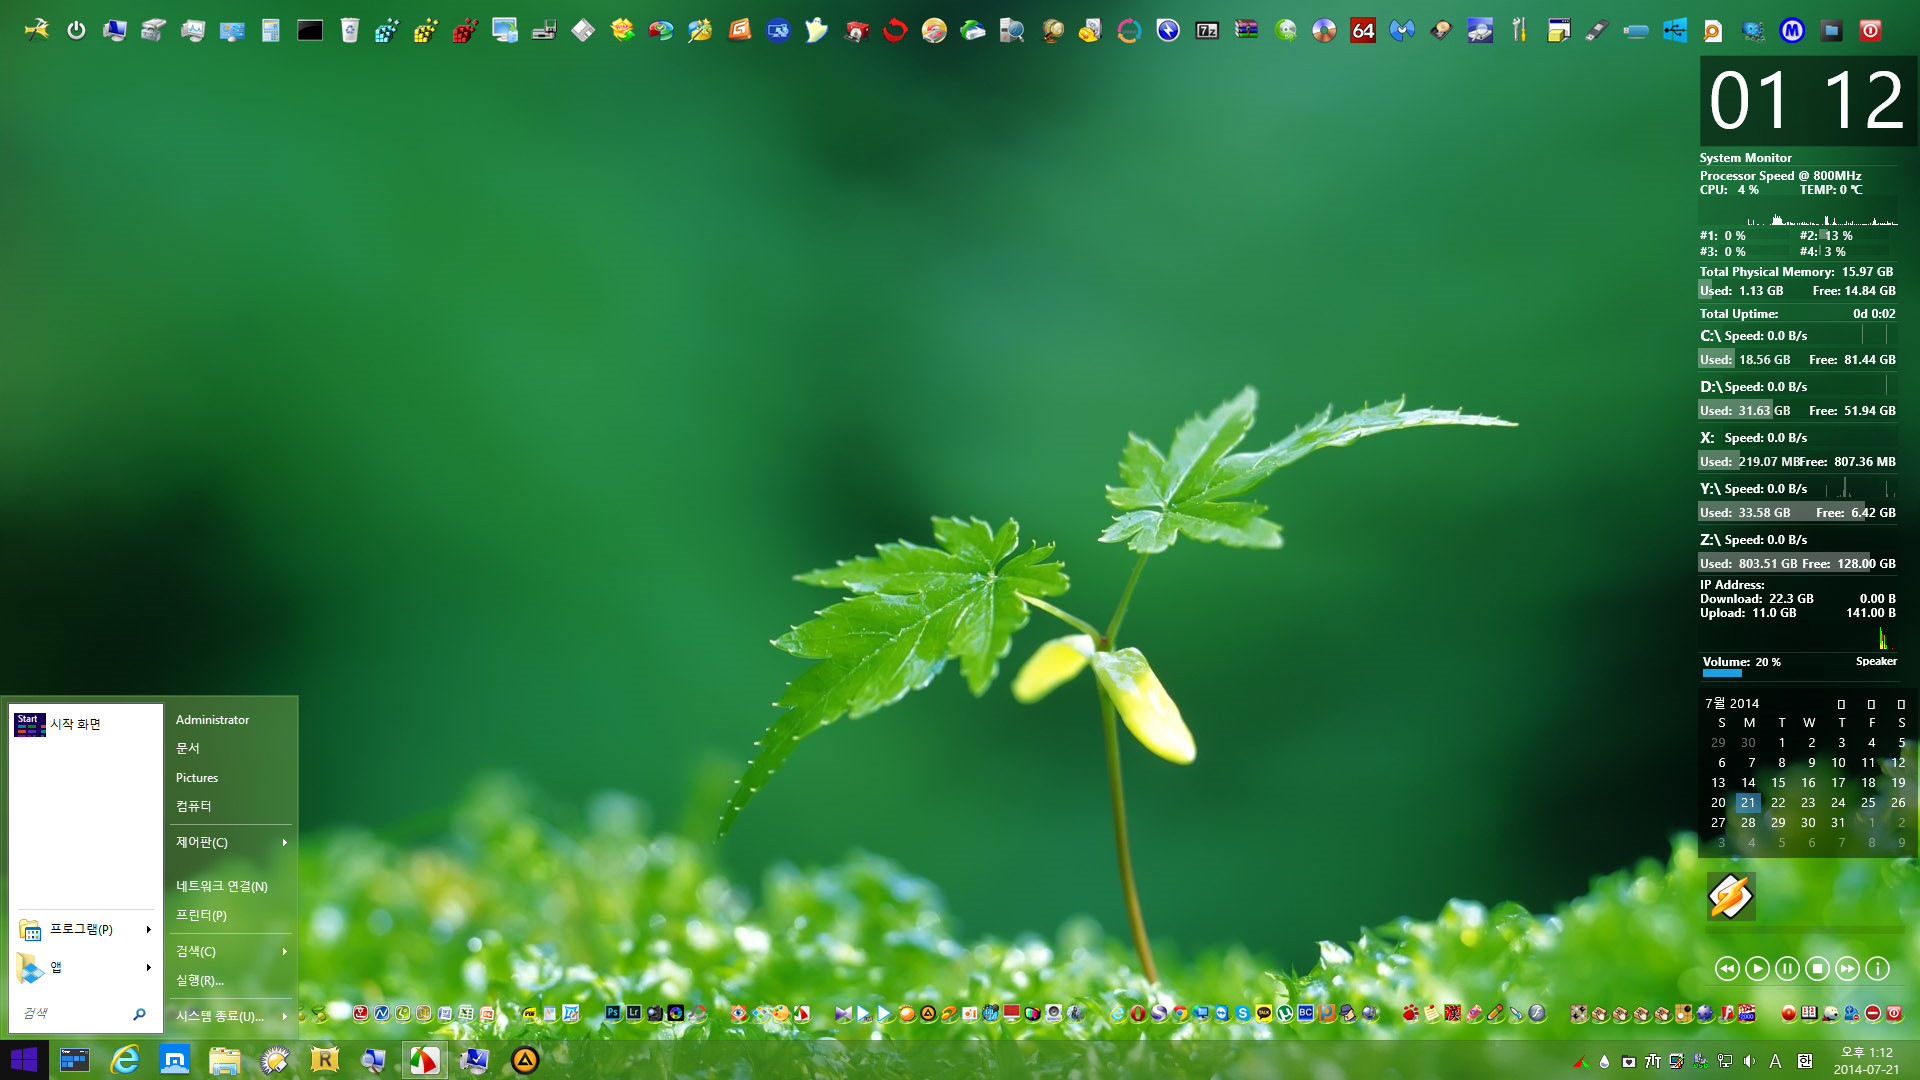
Task: Open File Explorer folder in taskbar
Action: 224,1059
